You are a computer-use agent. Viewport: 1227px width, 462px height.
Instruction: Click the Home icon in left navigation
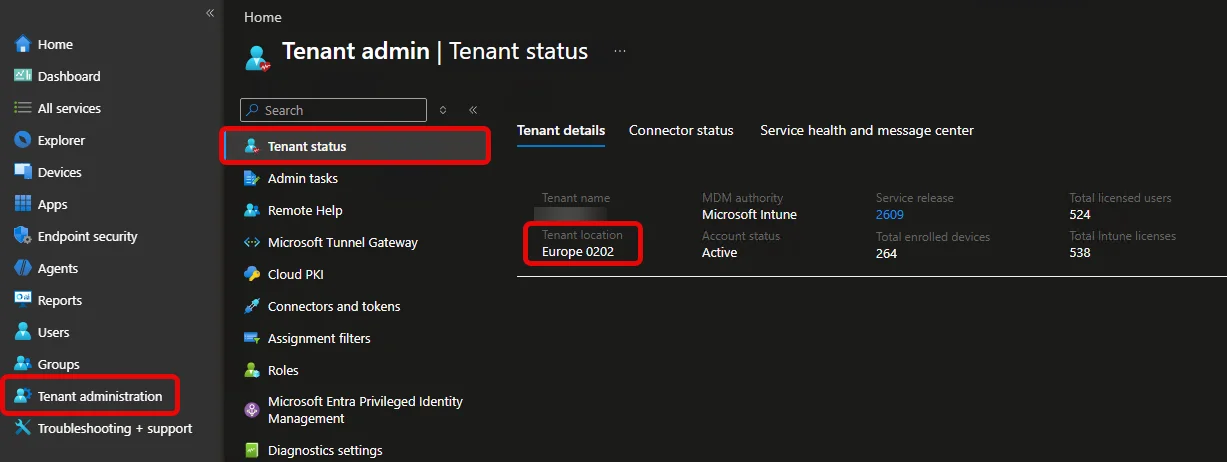pyautogui.click(x=23, y=44)
